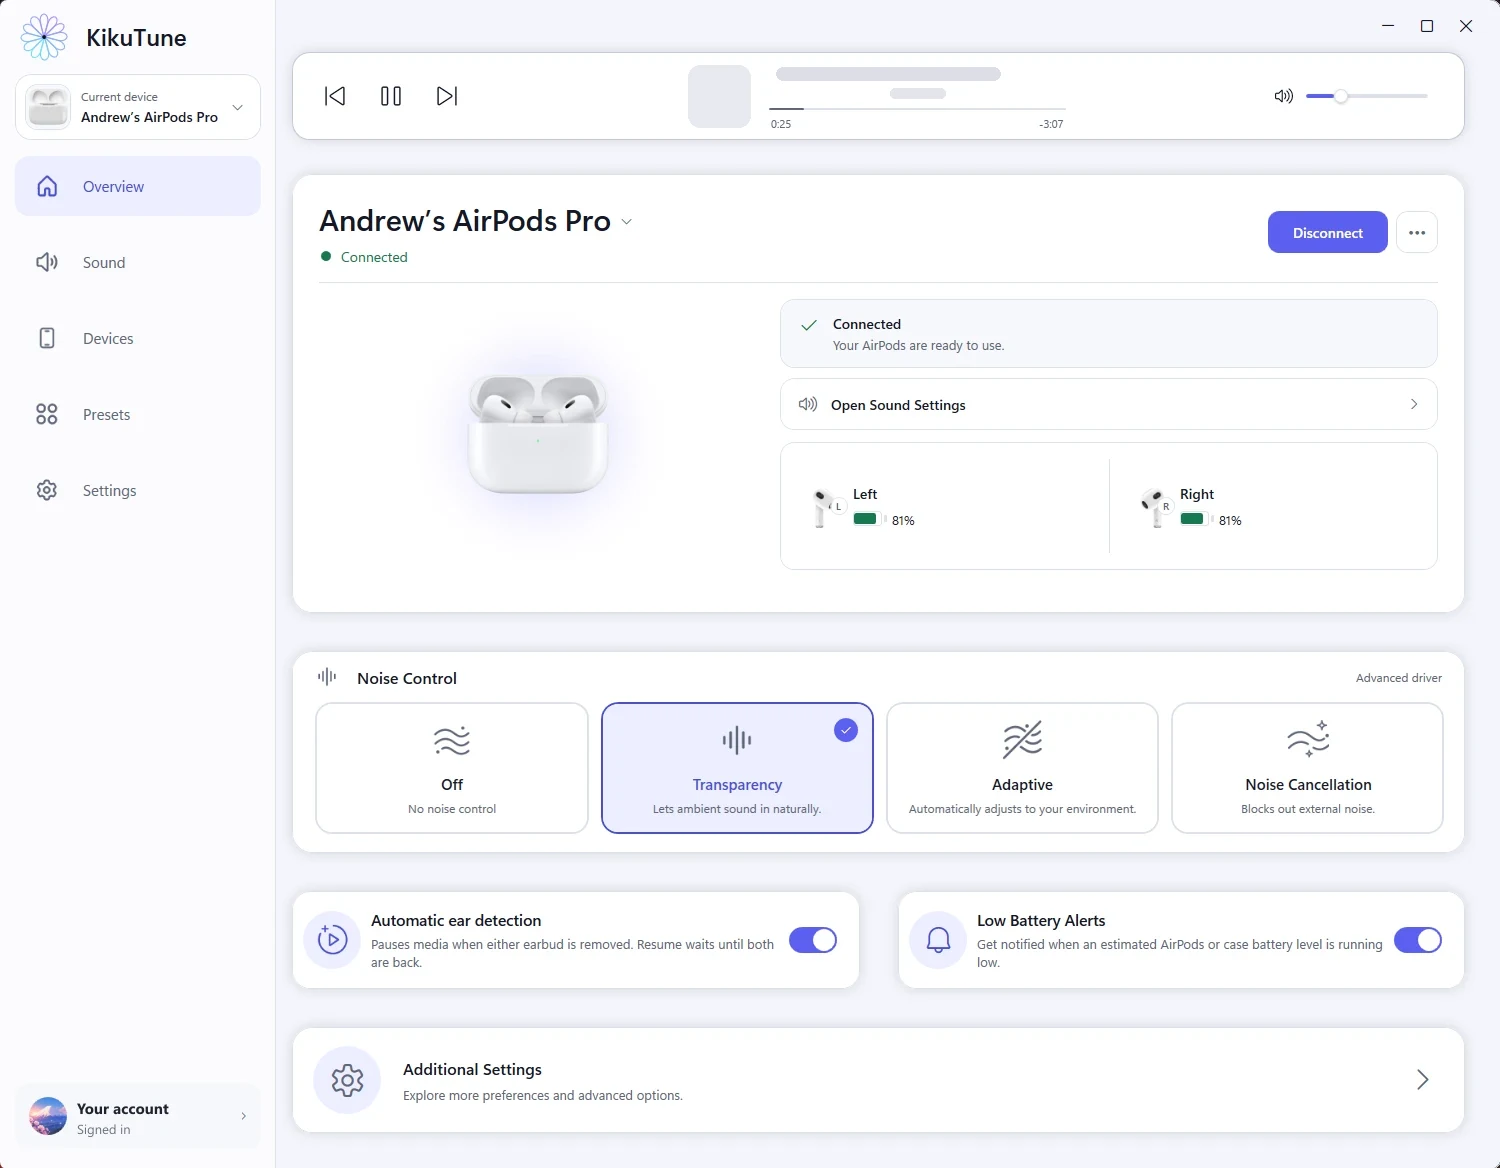Skip to the next track
Screen dimensions: 1500x1168
click(447, 96)
